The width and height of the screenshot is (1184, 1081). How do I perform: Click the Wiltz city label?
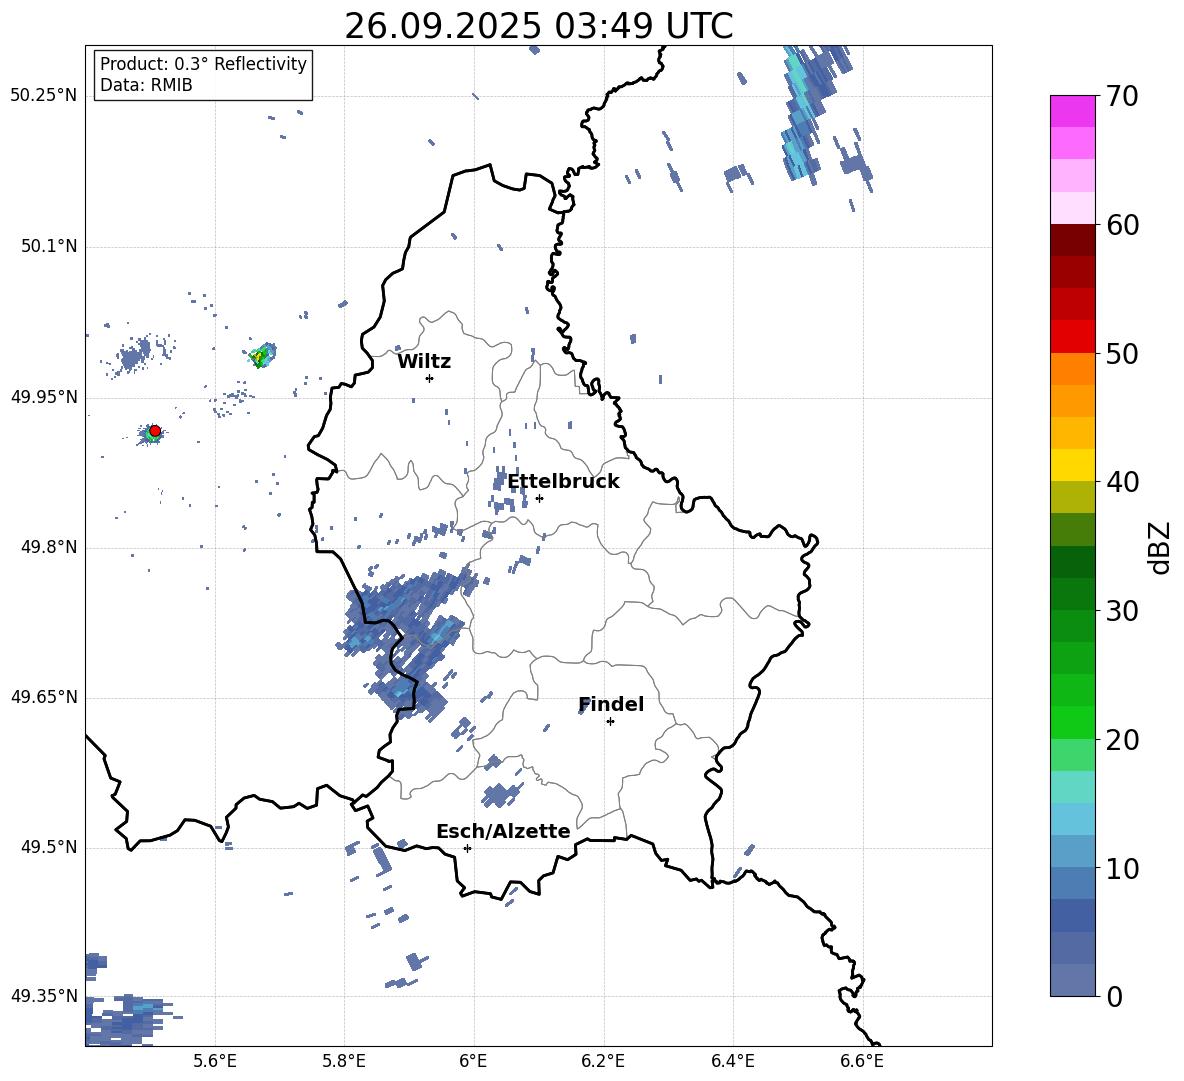[424, 362]
